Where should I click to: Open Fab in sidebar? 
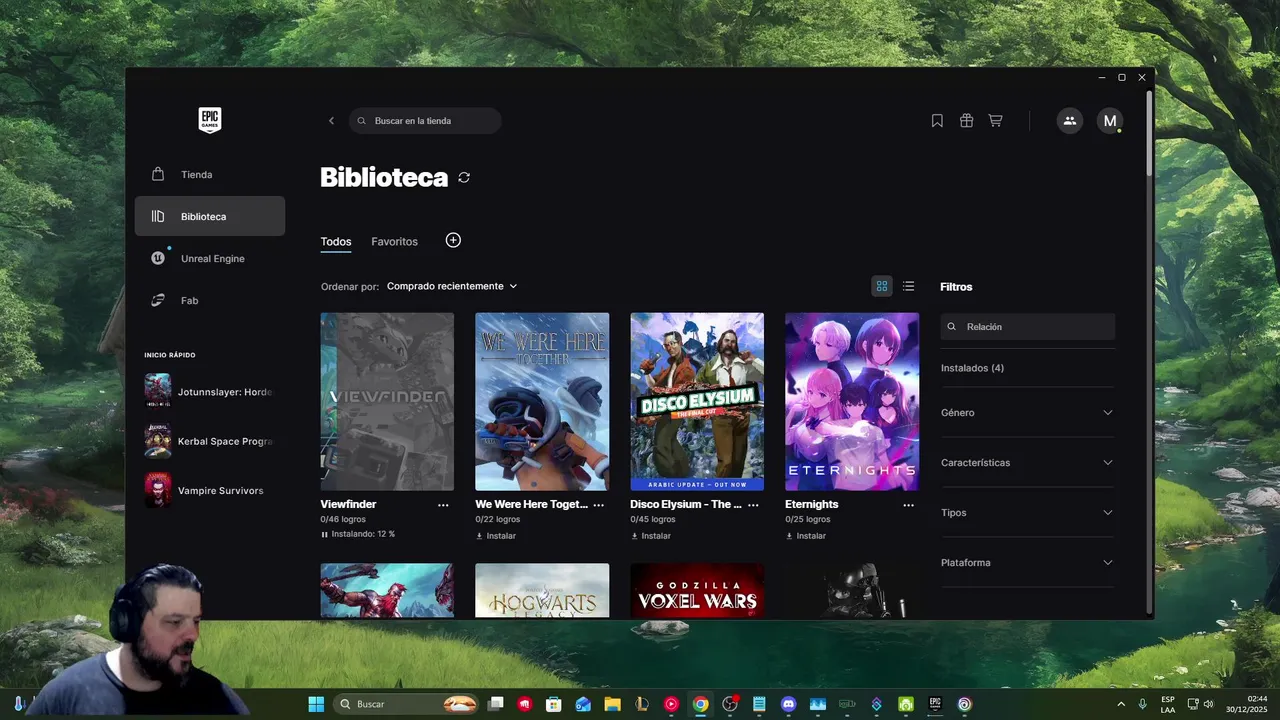(x=210, y=300)
